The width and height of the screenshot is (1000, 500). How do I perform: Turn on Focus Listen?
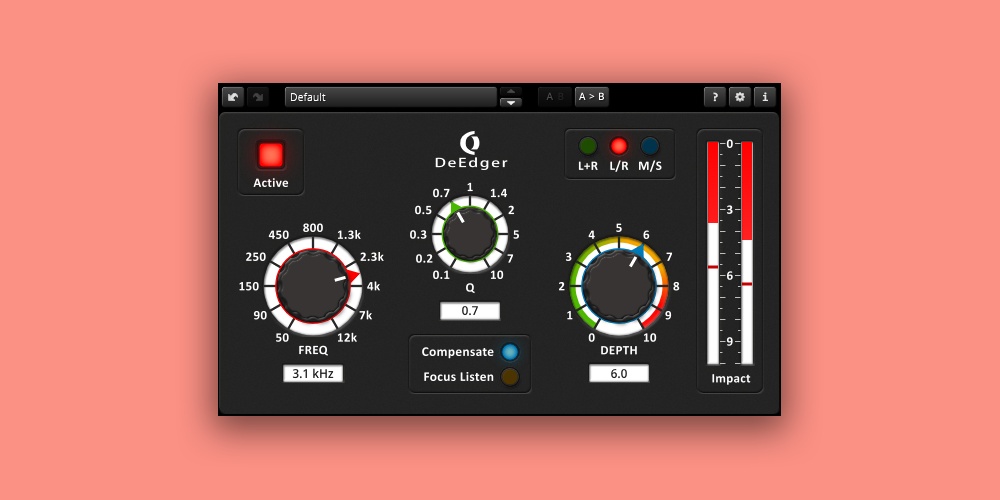(510, 377)
